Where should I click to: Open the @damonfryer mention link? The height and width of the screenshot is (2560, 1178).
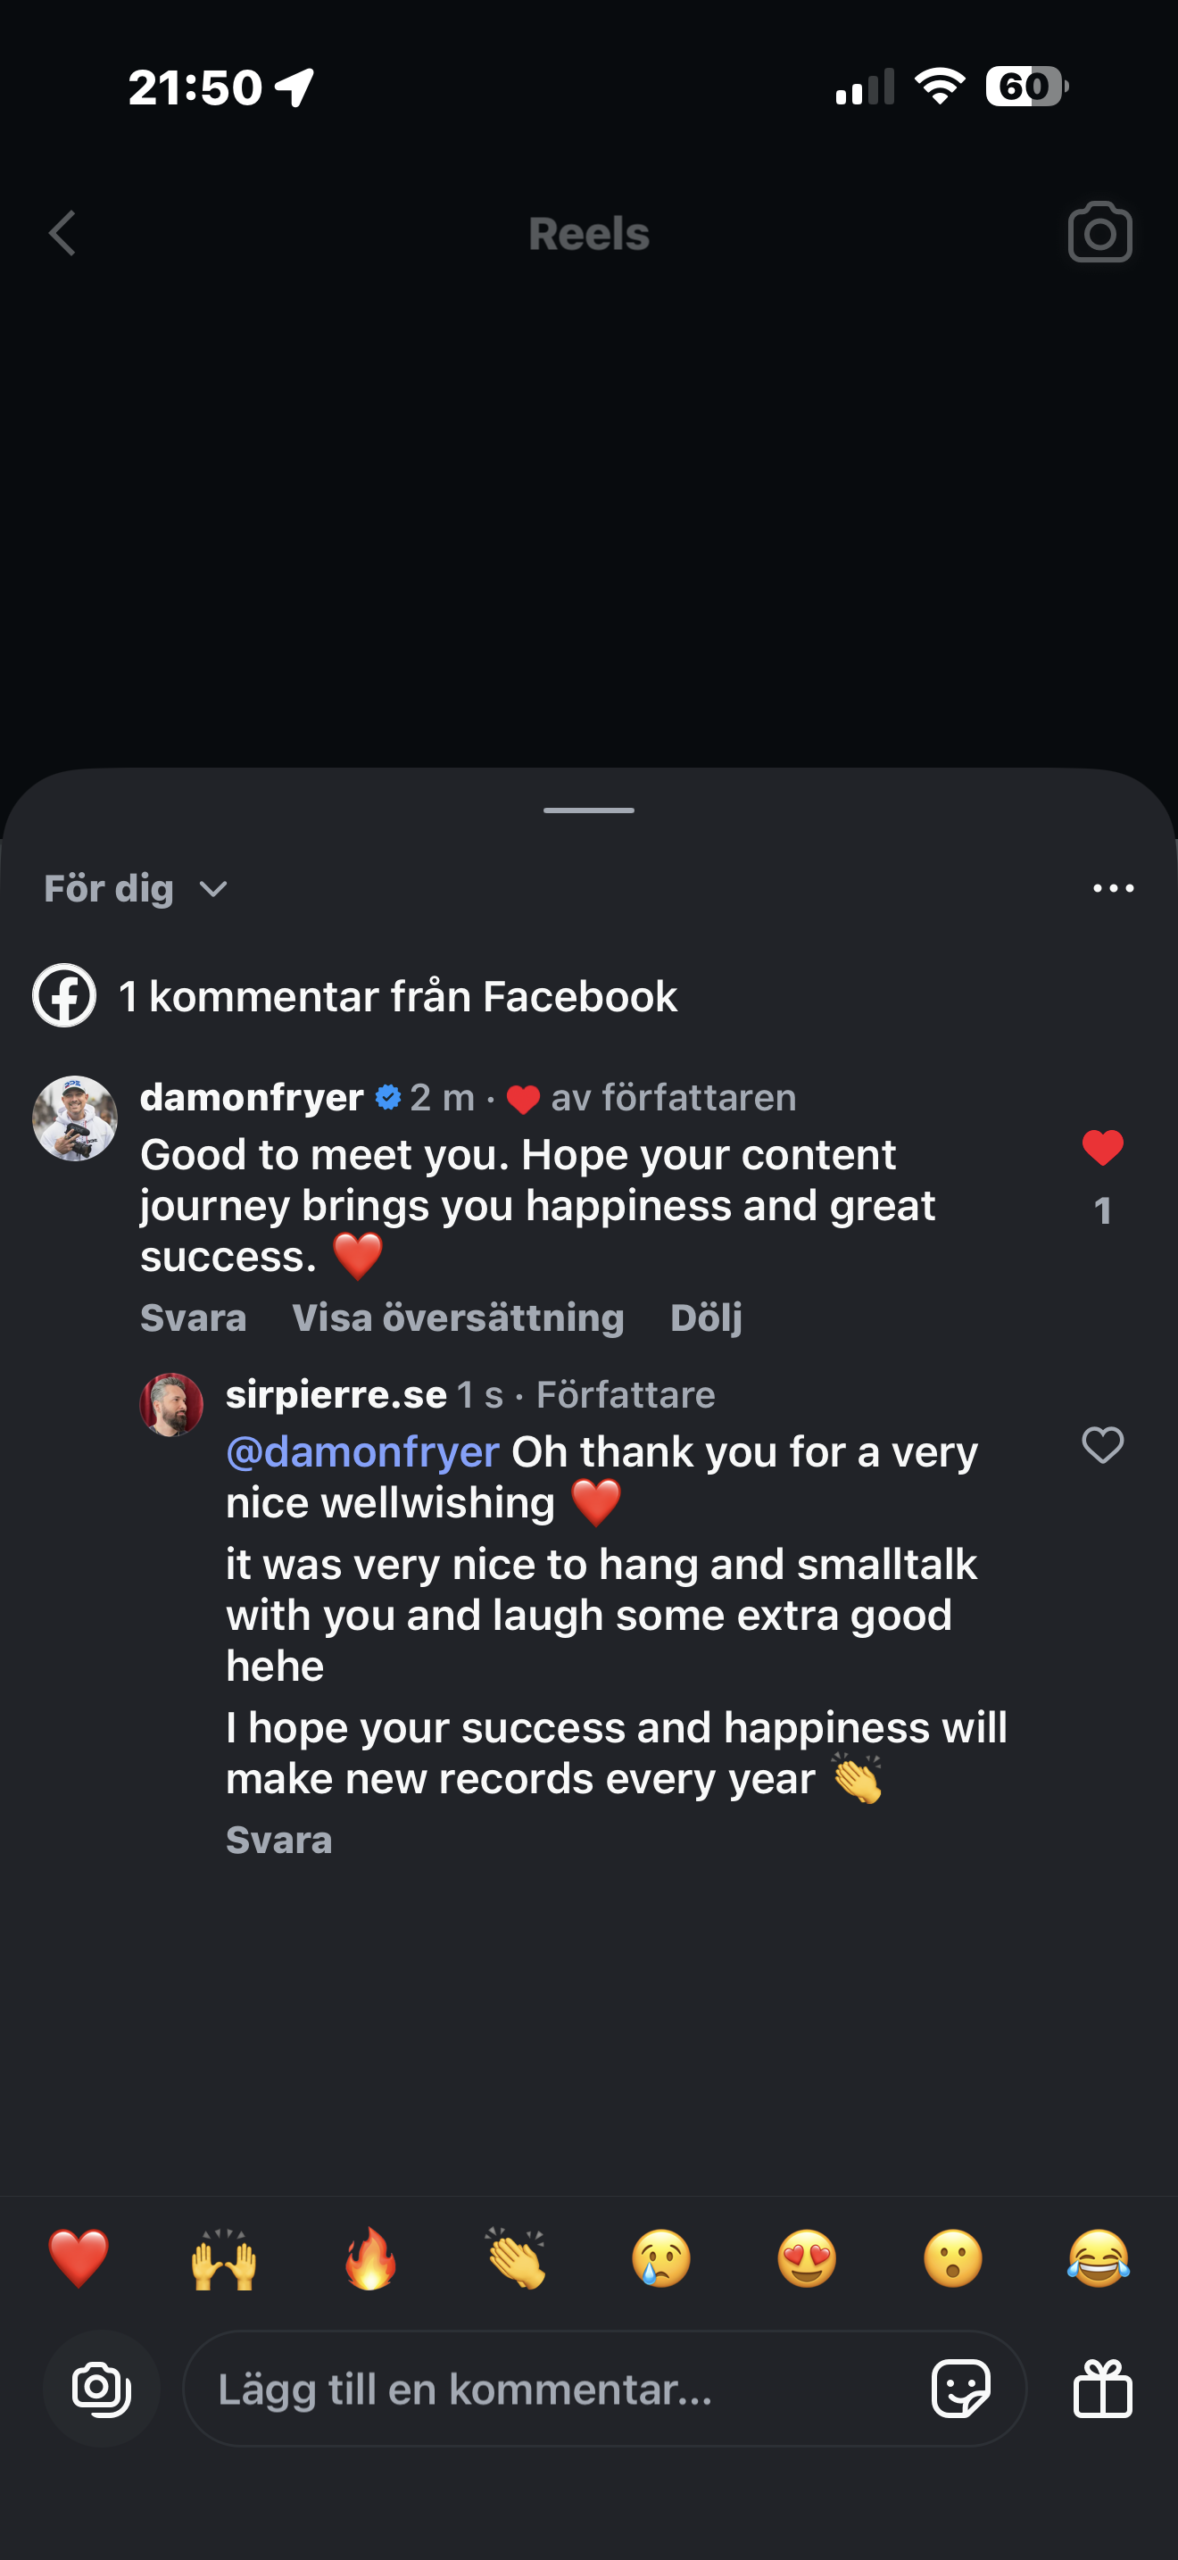click(x=362, y=1452)
